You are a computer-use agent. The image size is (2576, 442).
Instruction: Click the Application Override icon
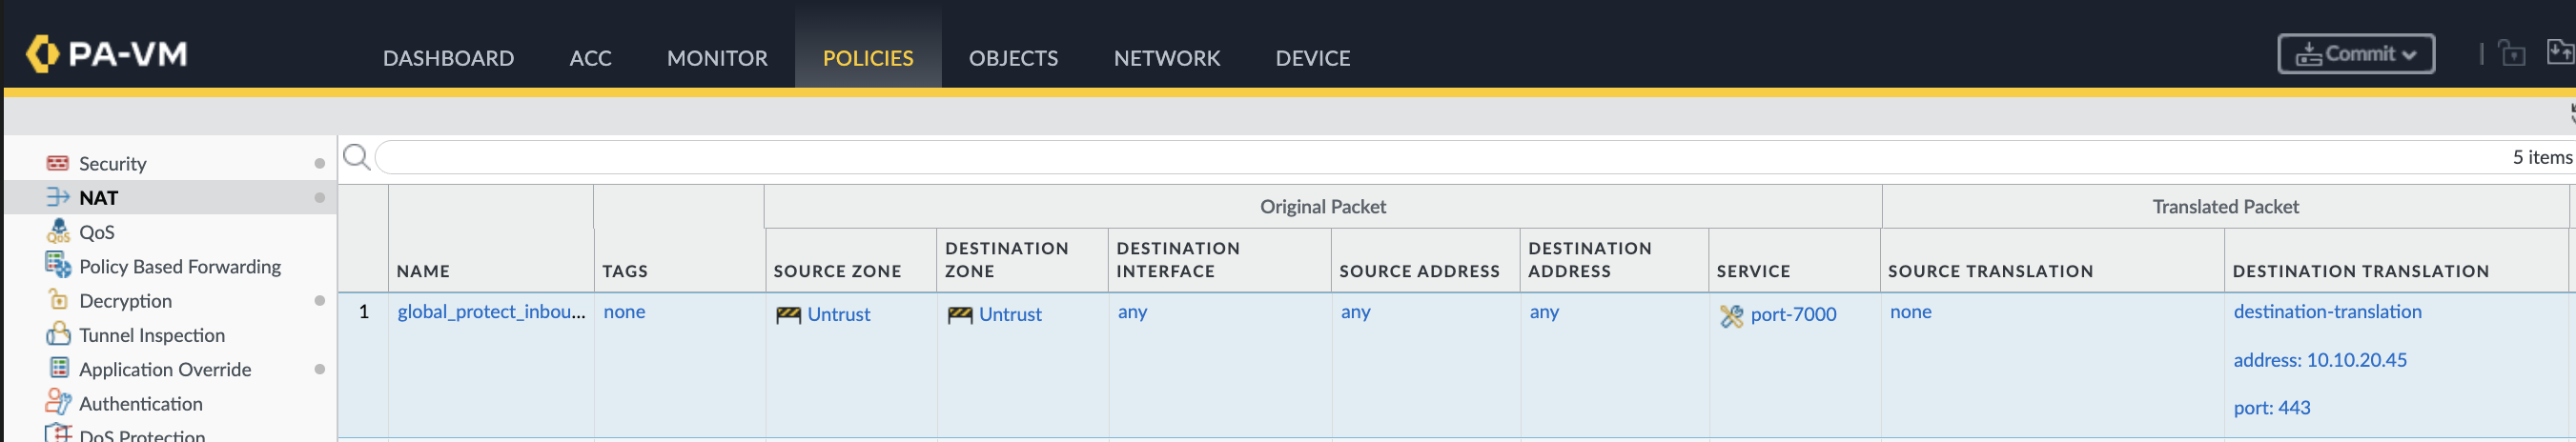(x=59, y=368)
